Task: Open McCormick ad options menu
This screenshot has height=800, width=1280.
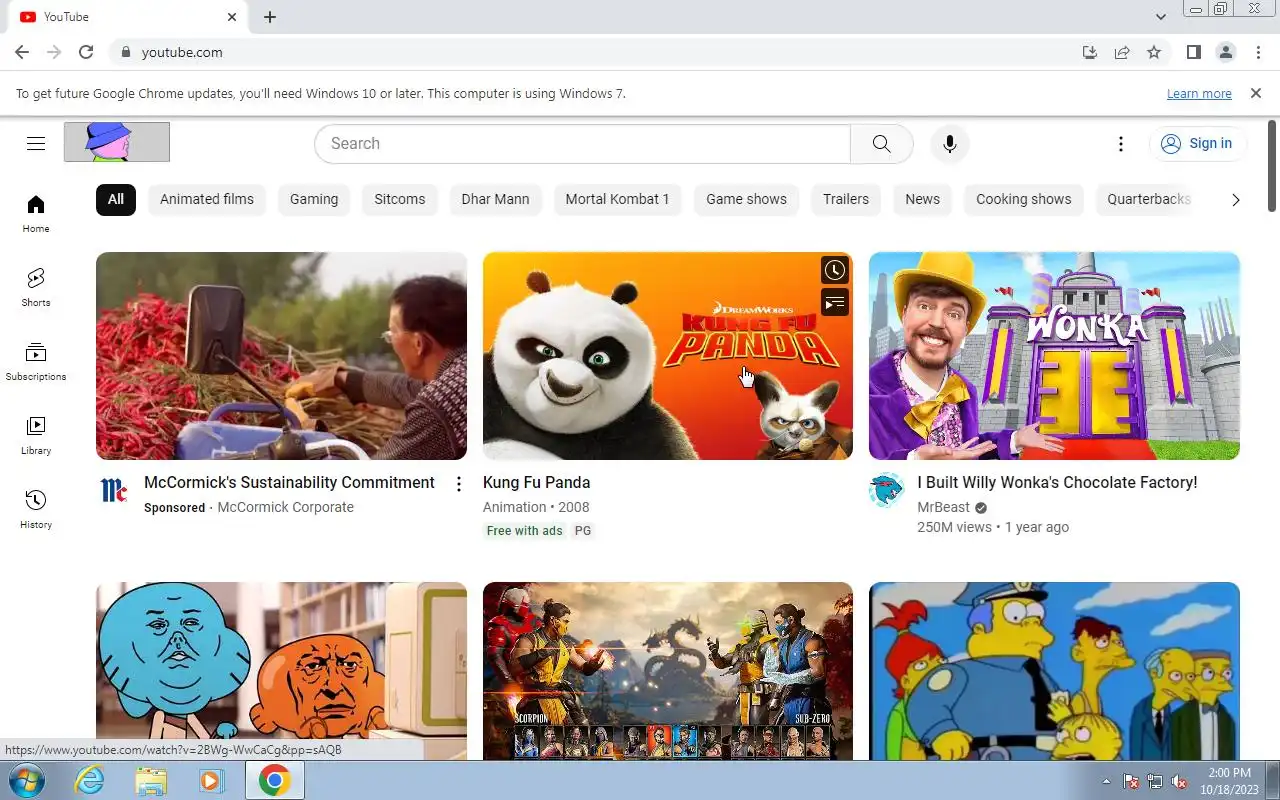Action: (x=459, y=484)
